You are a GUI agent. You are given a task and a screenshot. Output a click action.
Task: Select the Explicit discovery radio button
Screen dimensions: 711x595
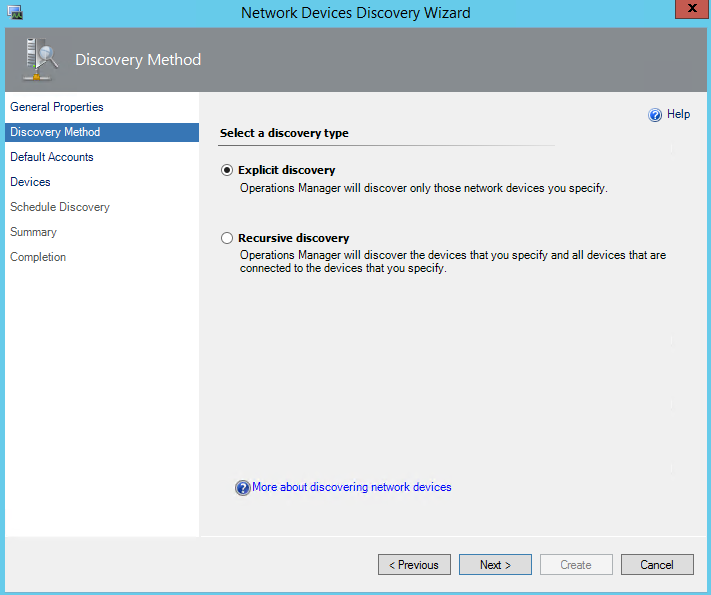(x=227, y=170)
